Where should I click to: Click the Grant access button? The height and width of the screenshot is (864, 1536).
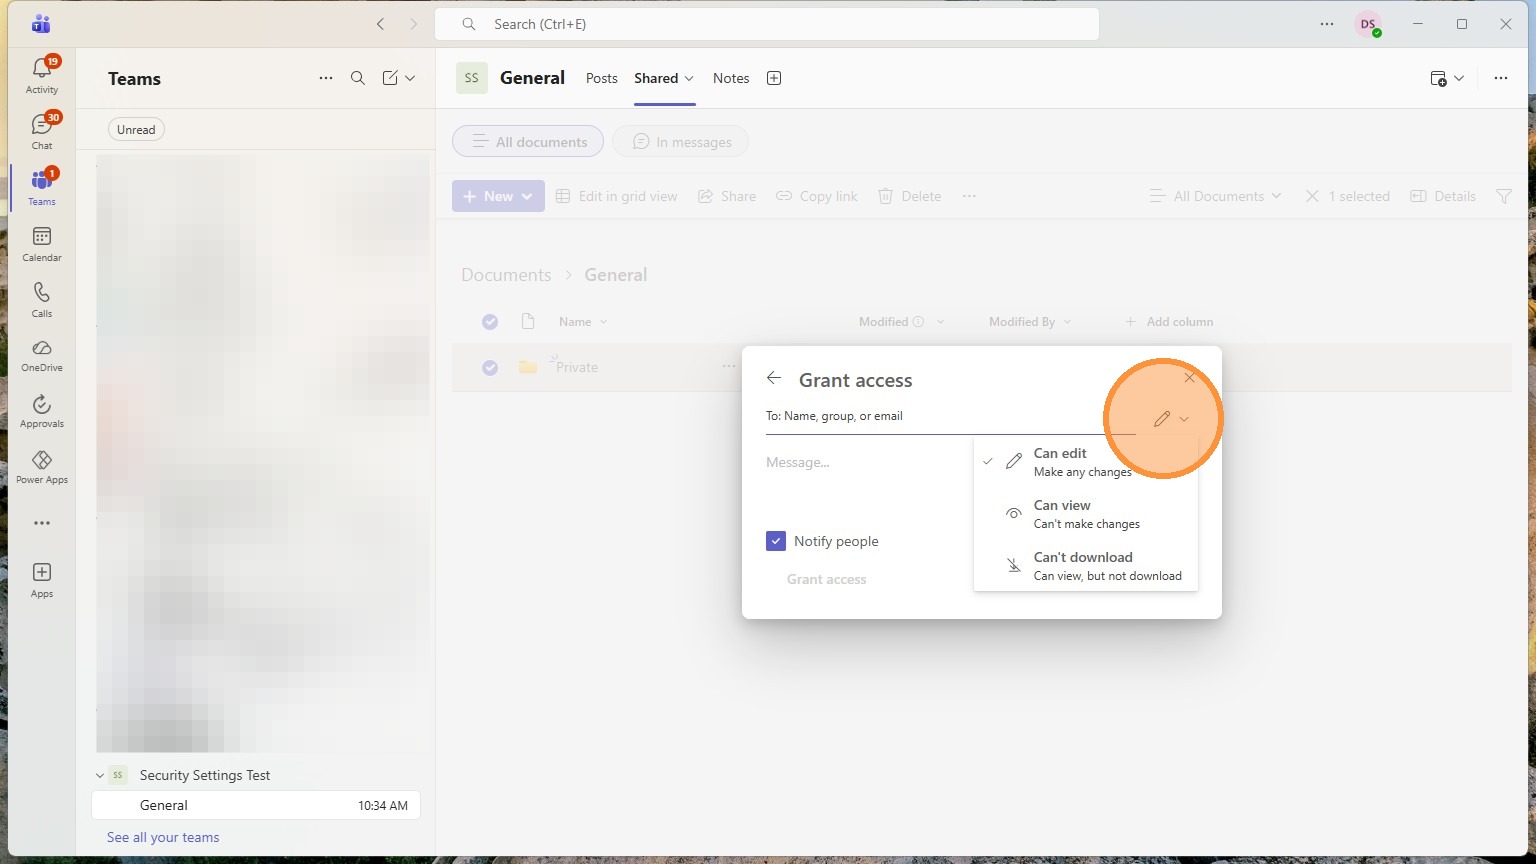pyautogui.click(x=827, y=579)
